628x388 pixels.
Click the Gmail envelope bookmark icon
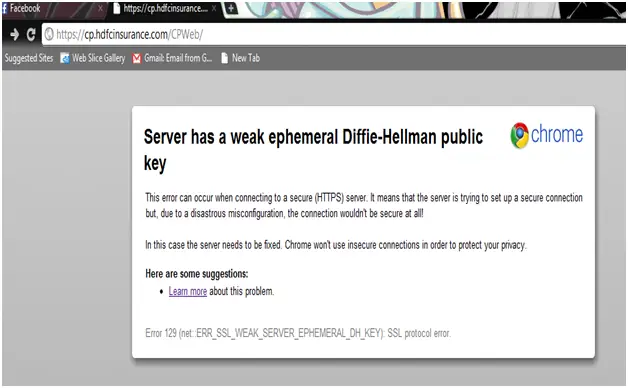(137, 58)
